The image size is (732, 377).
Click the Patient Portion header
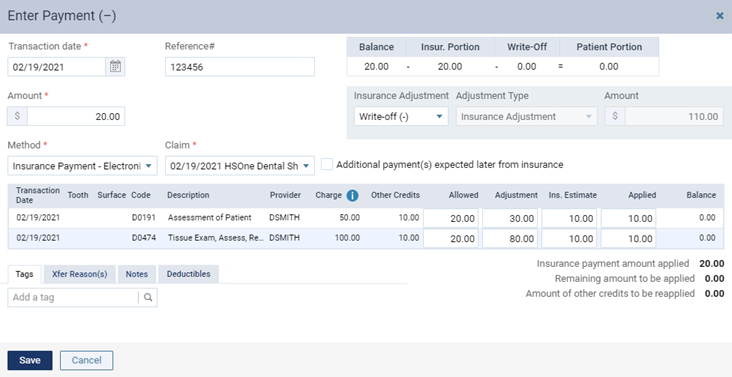coord(609,47)
